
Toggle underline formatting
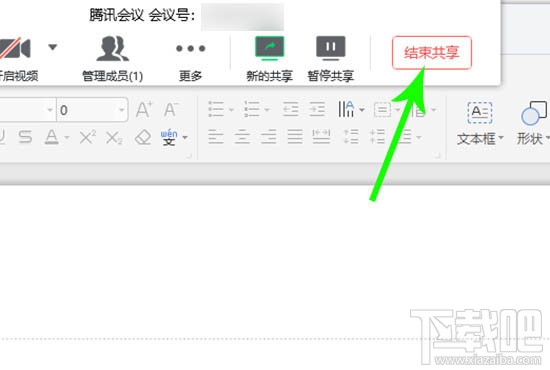click(x=2, y=137)
